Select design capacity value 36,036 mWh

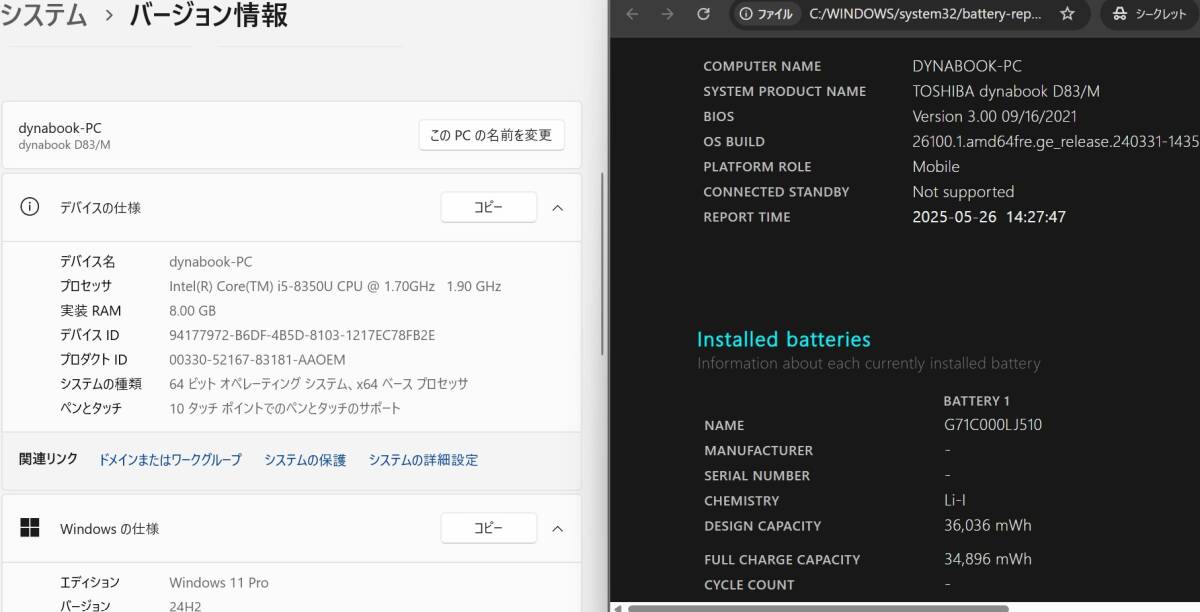pos(987,525)
